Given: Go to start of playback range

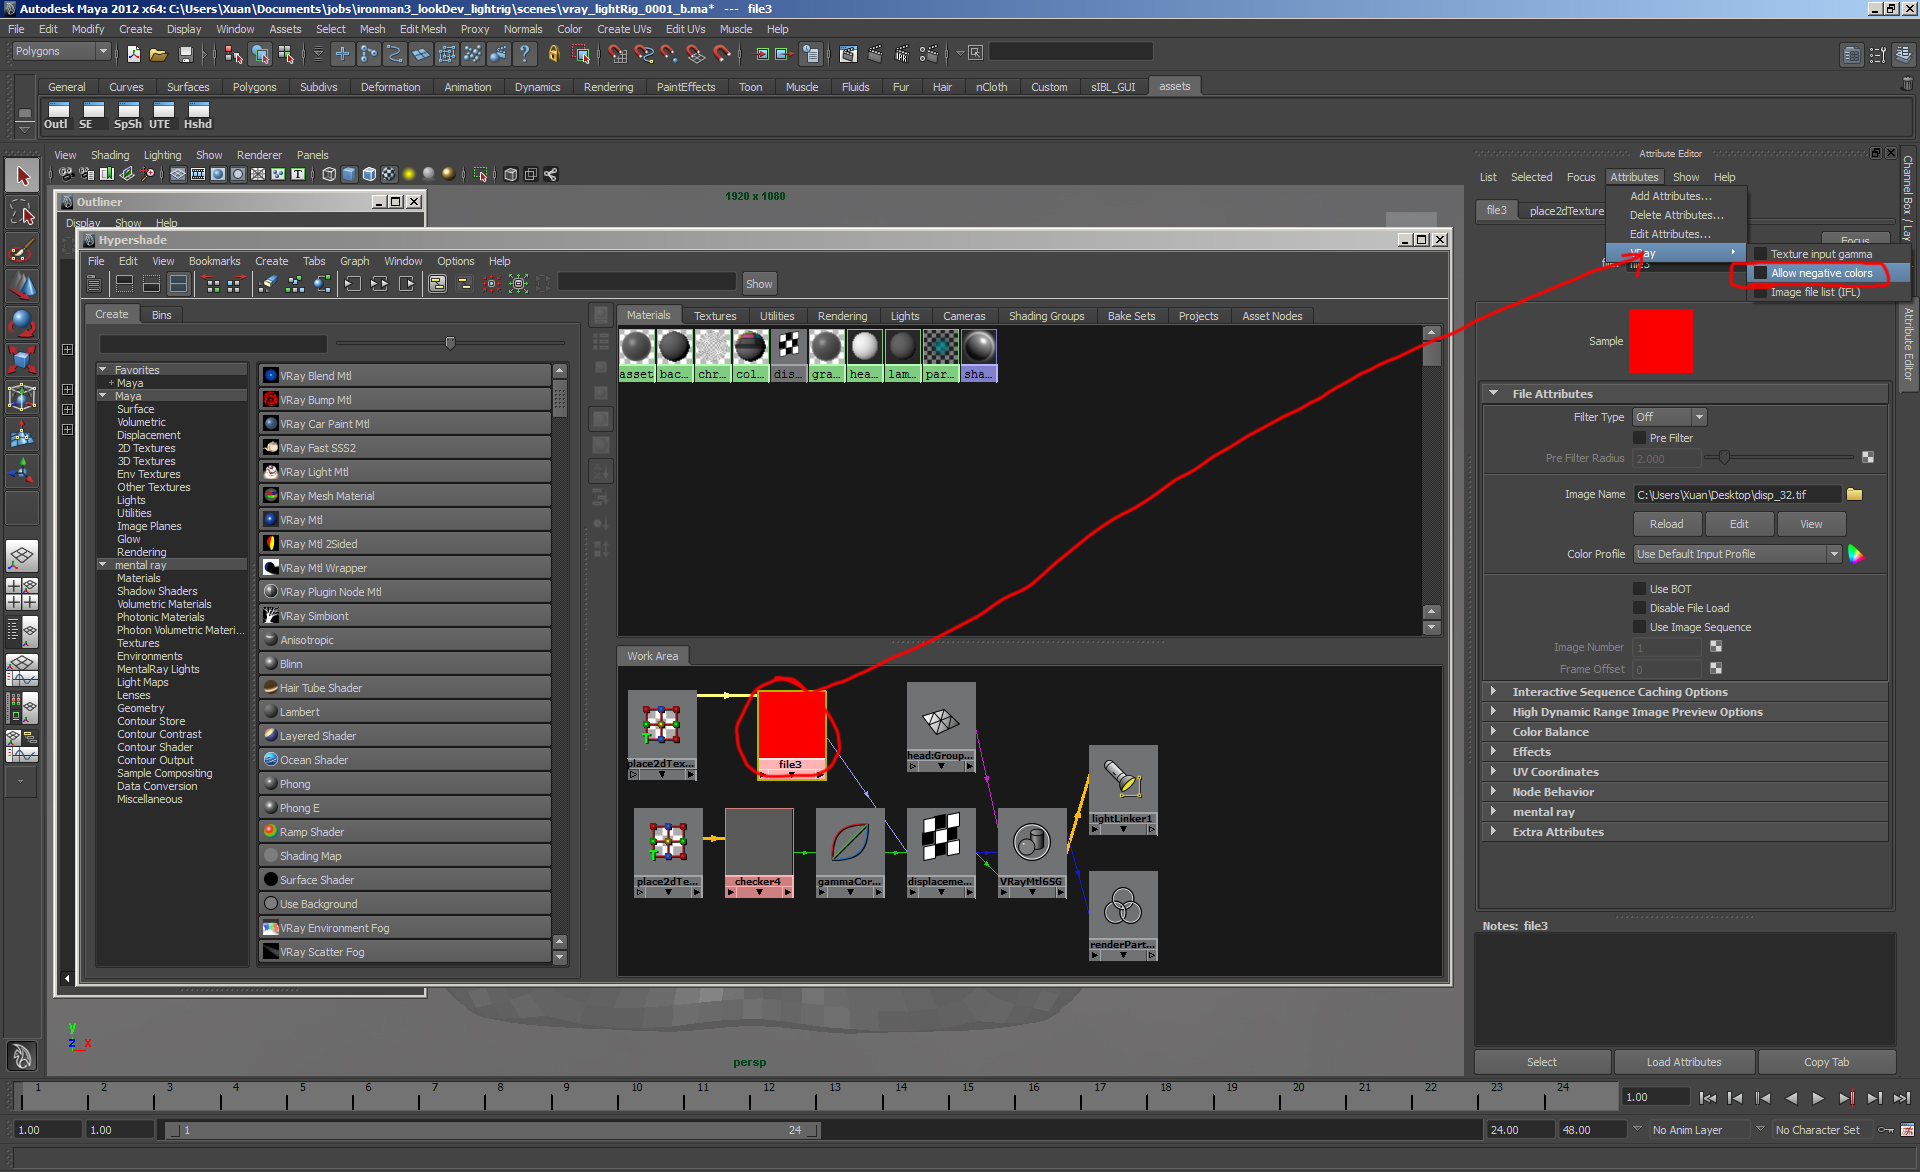Looking at the screenshot, I should click(x=1708, y=1098).
